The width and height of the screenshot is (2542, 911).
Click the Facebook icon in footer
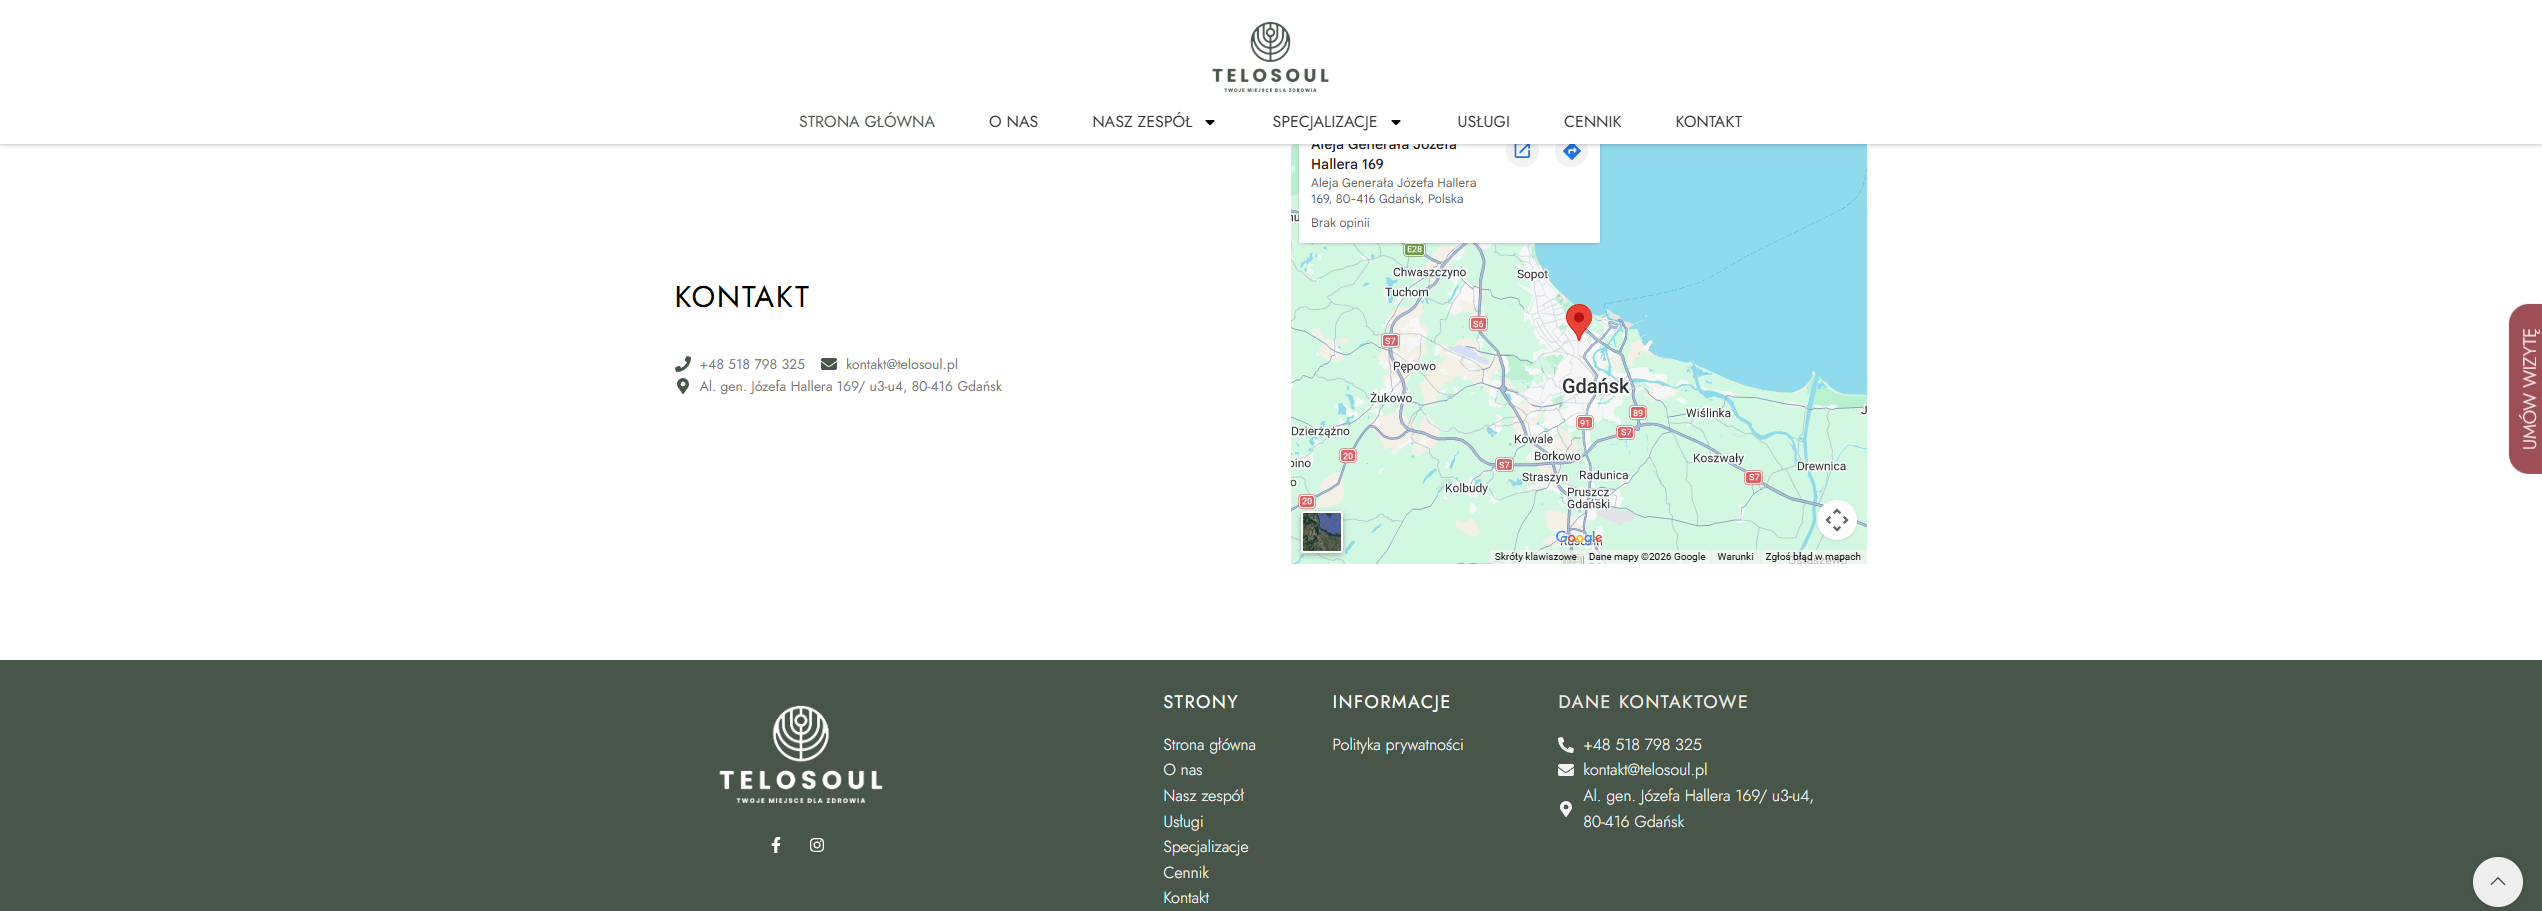(775, 845)
